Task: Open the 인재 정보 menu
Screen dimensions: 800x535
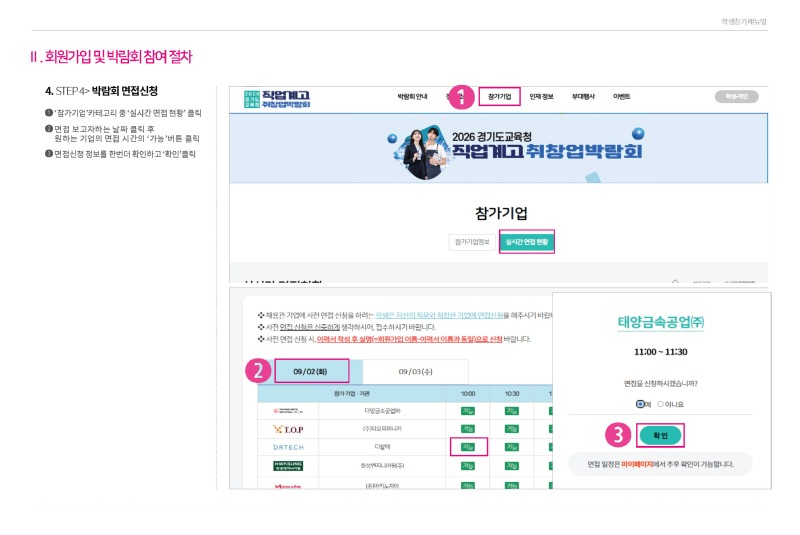Action: click(541, 96)
